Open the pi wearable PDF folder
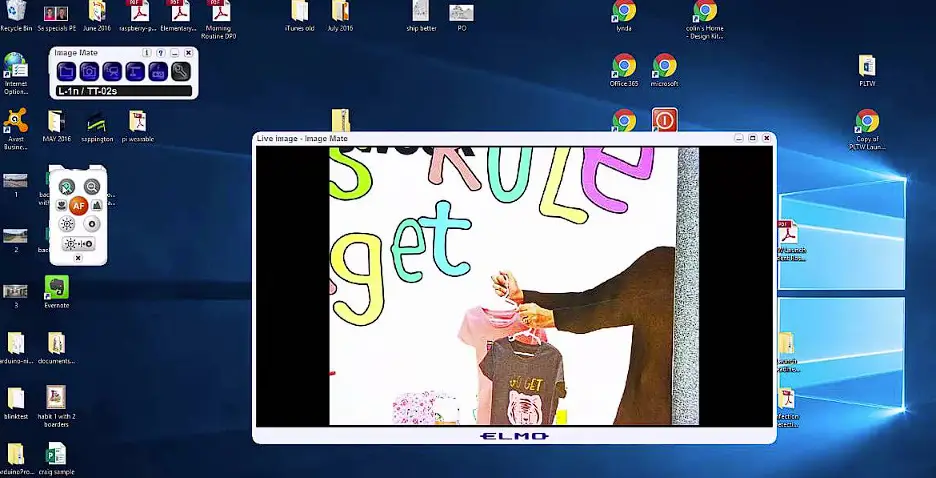 pyautogui.click(x=138, y=125)
